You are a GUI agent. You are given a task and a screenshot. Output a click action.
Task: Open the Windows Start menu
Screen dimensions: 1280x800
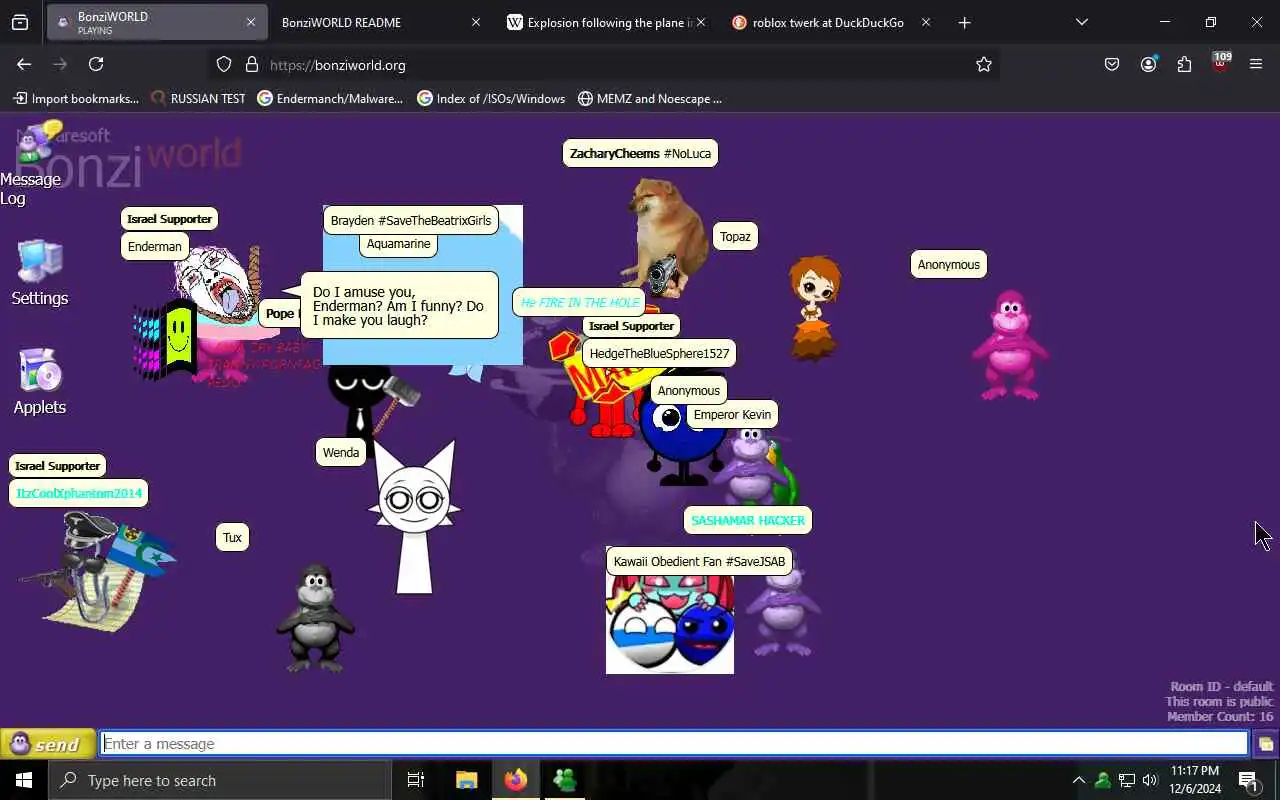24,780
